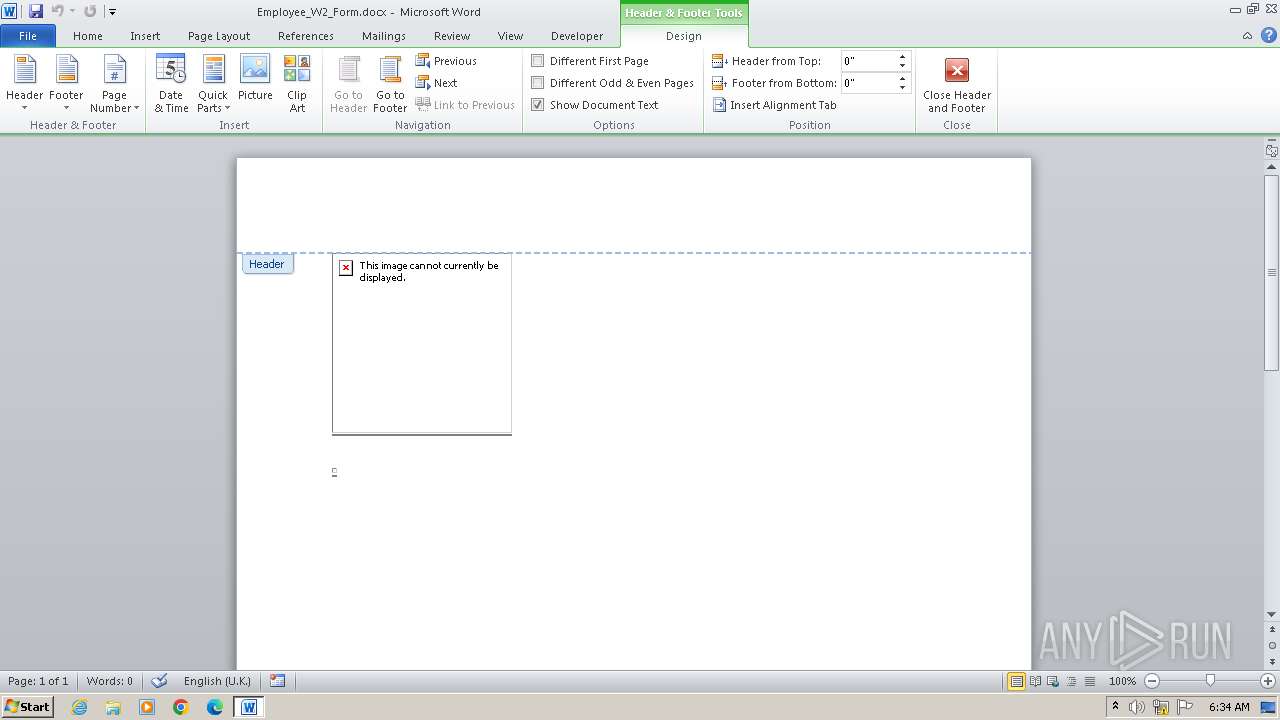Open Windows Explorer folder on taskbar
The width and height of the screenshot is (1280, 720).
click(x=113, y=707)
